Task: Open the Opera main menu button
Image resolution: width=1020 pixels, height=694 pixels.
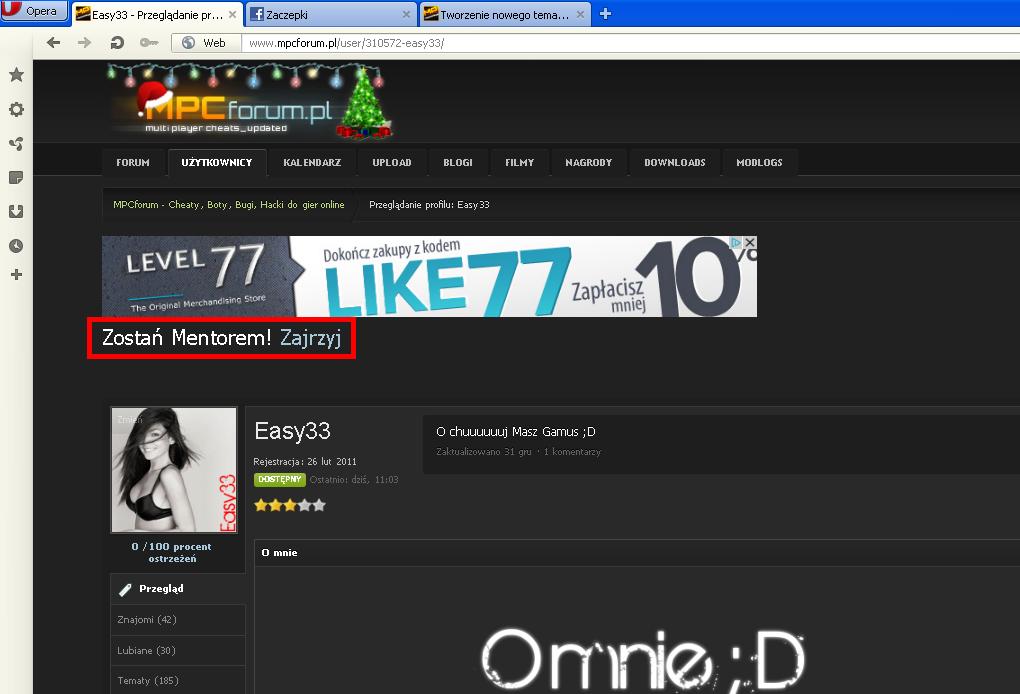Action: tap(34, 11)
